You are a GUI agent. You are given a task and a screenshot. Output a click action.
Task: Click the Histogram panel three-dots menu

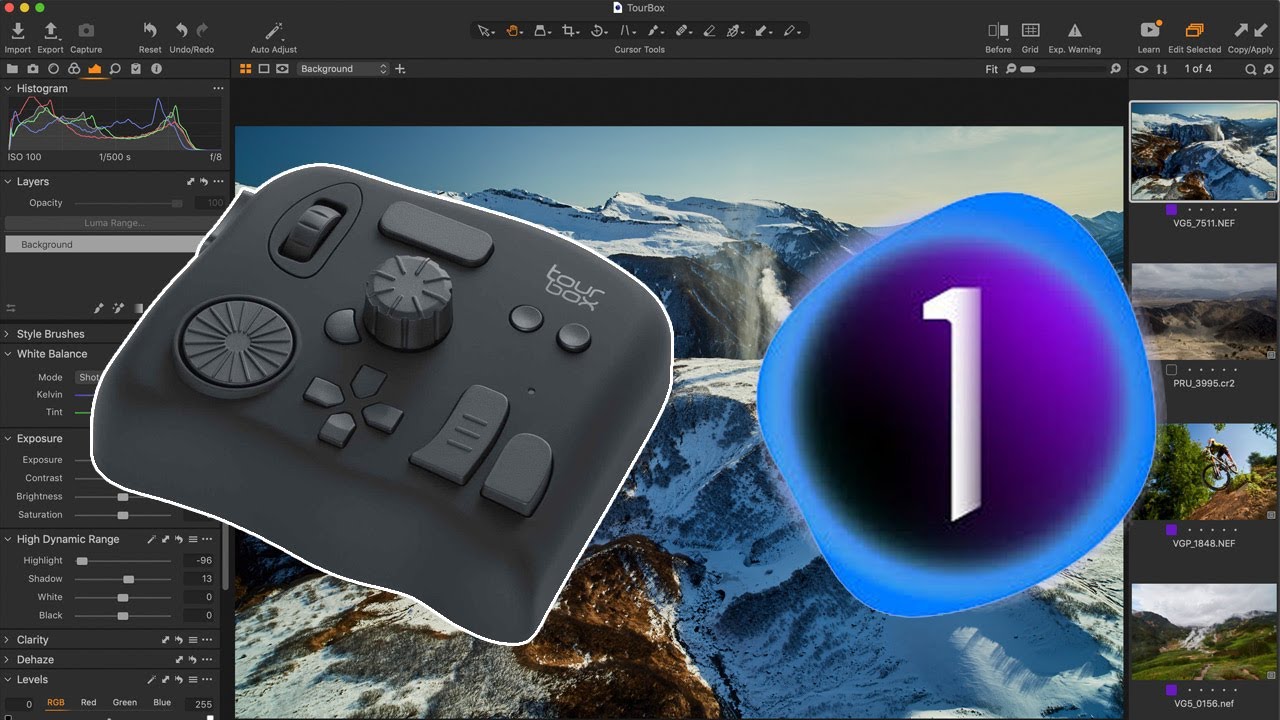(218, 88)
